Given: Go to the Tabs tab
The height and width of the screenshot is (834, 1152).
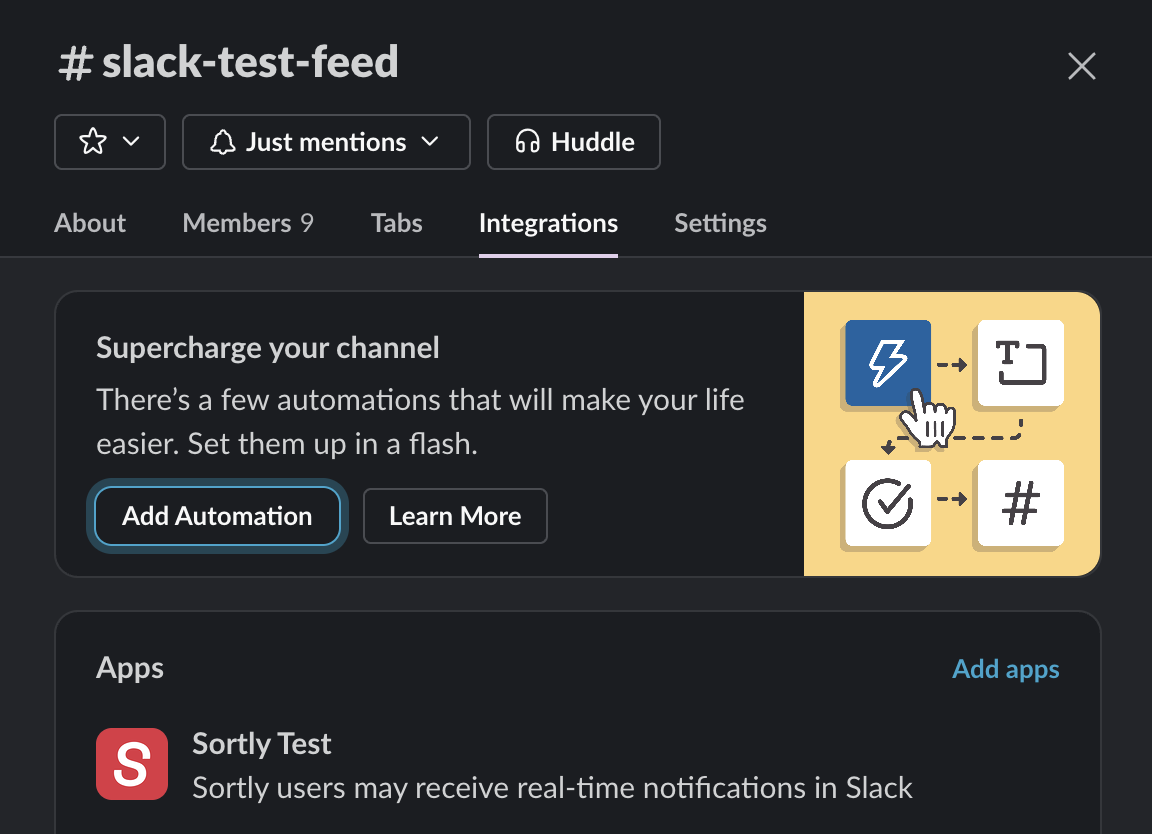Looking at the screenshot, I should tap(397, 223).
